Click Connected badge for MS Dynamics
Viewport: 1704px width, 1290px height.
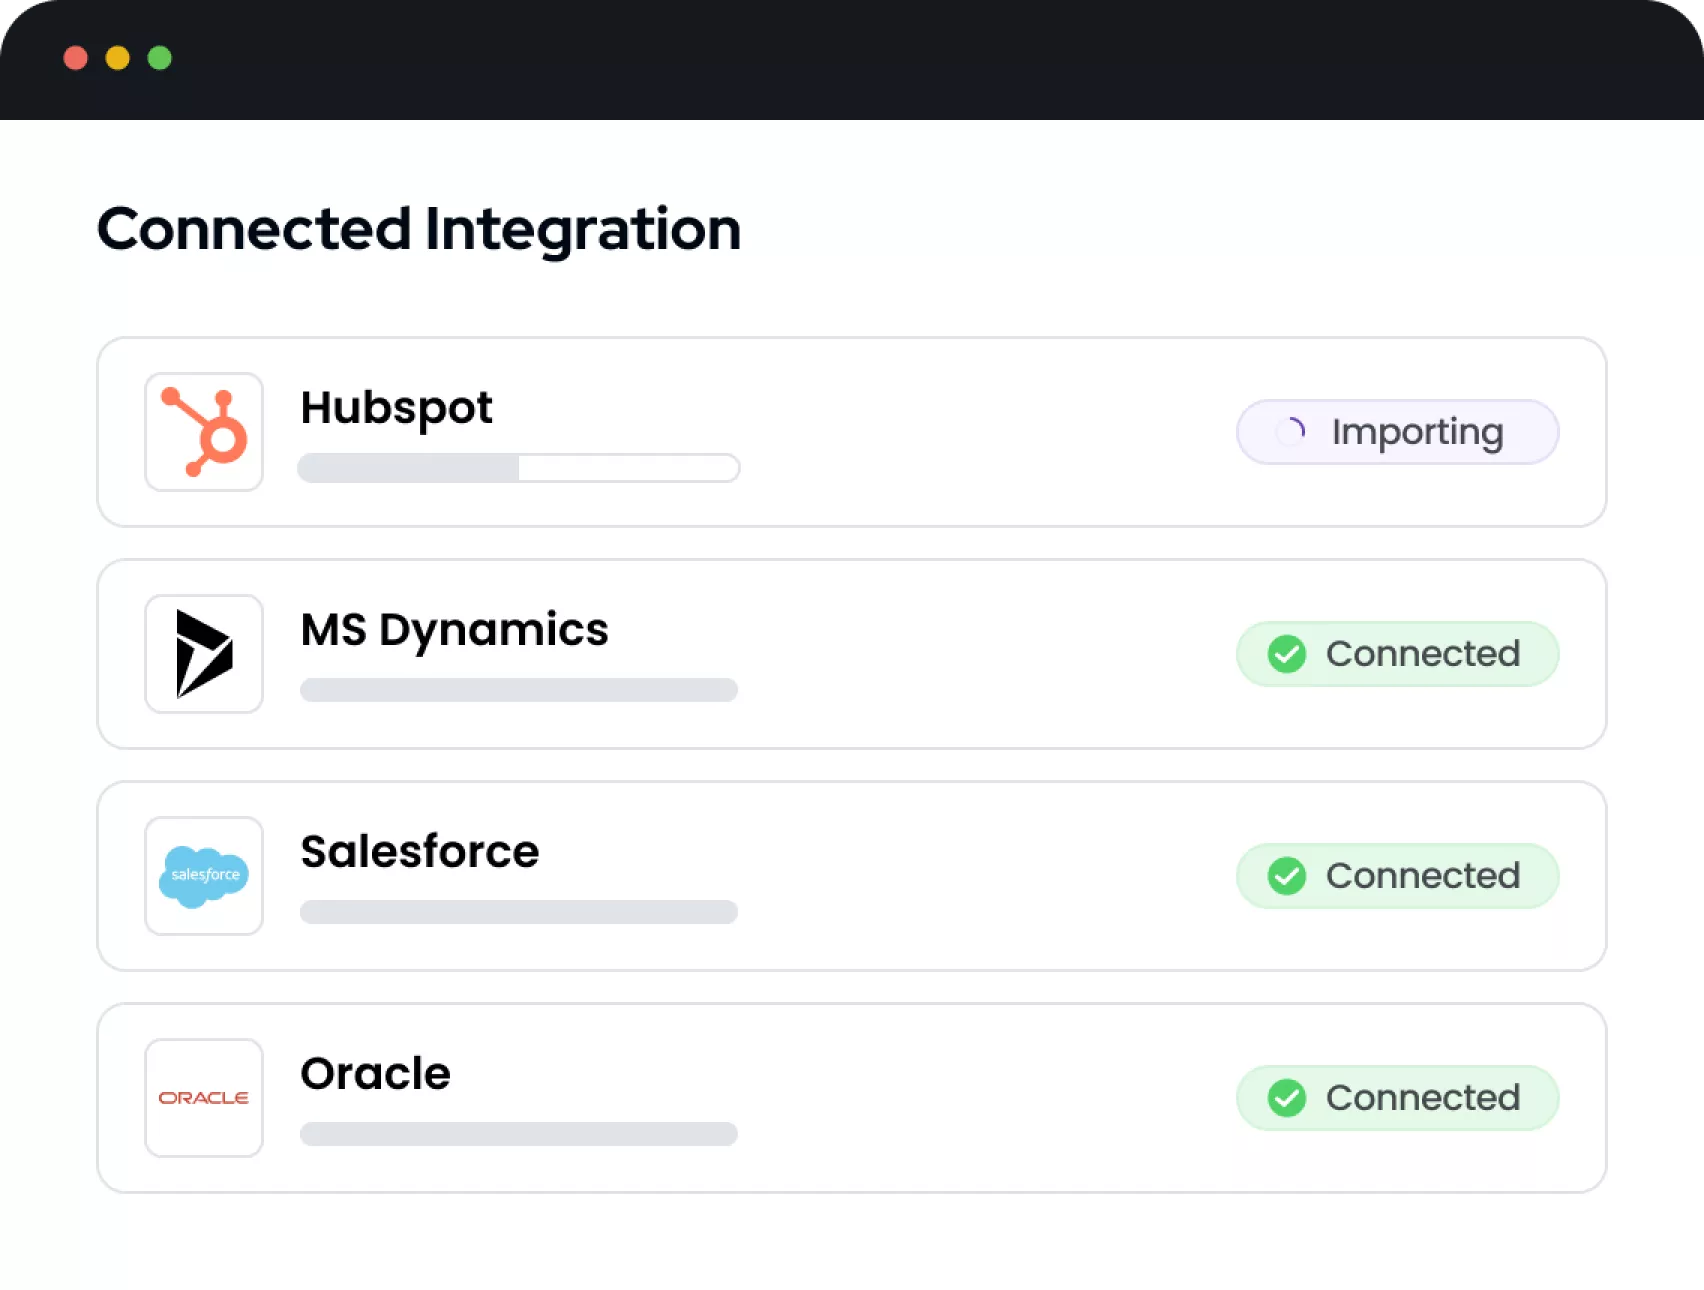point(1398,654)
